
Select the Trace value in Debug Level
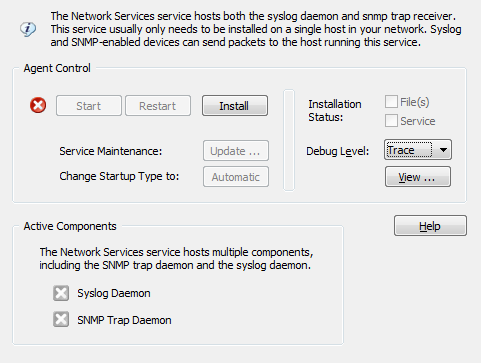[x=409, y=150]
